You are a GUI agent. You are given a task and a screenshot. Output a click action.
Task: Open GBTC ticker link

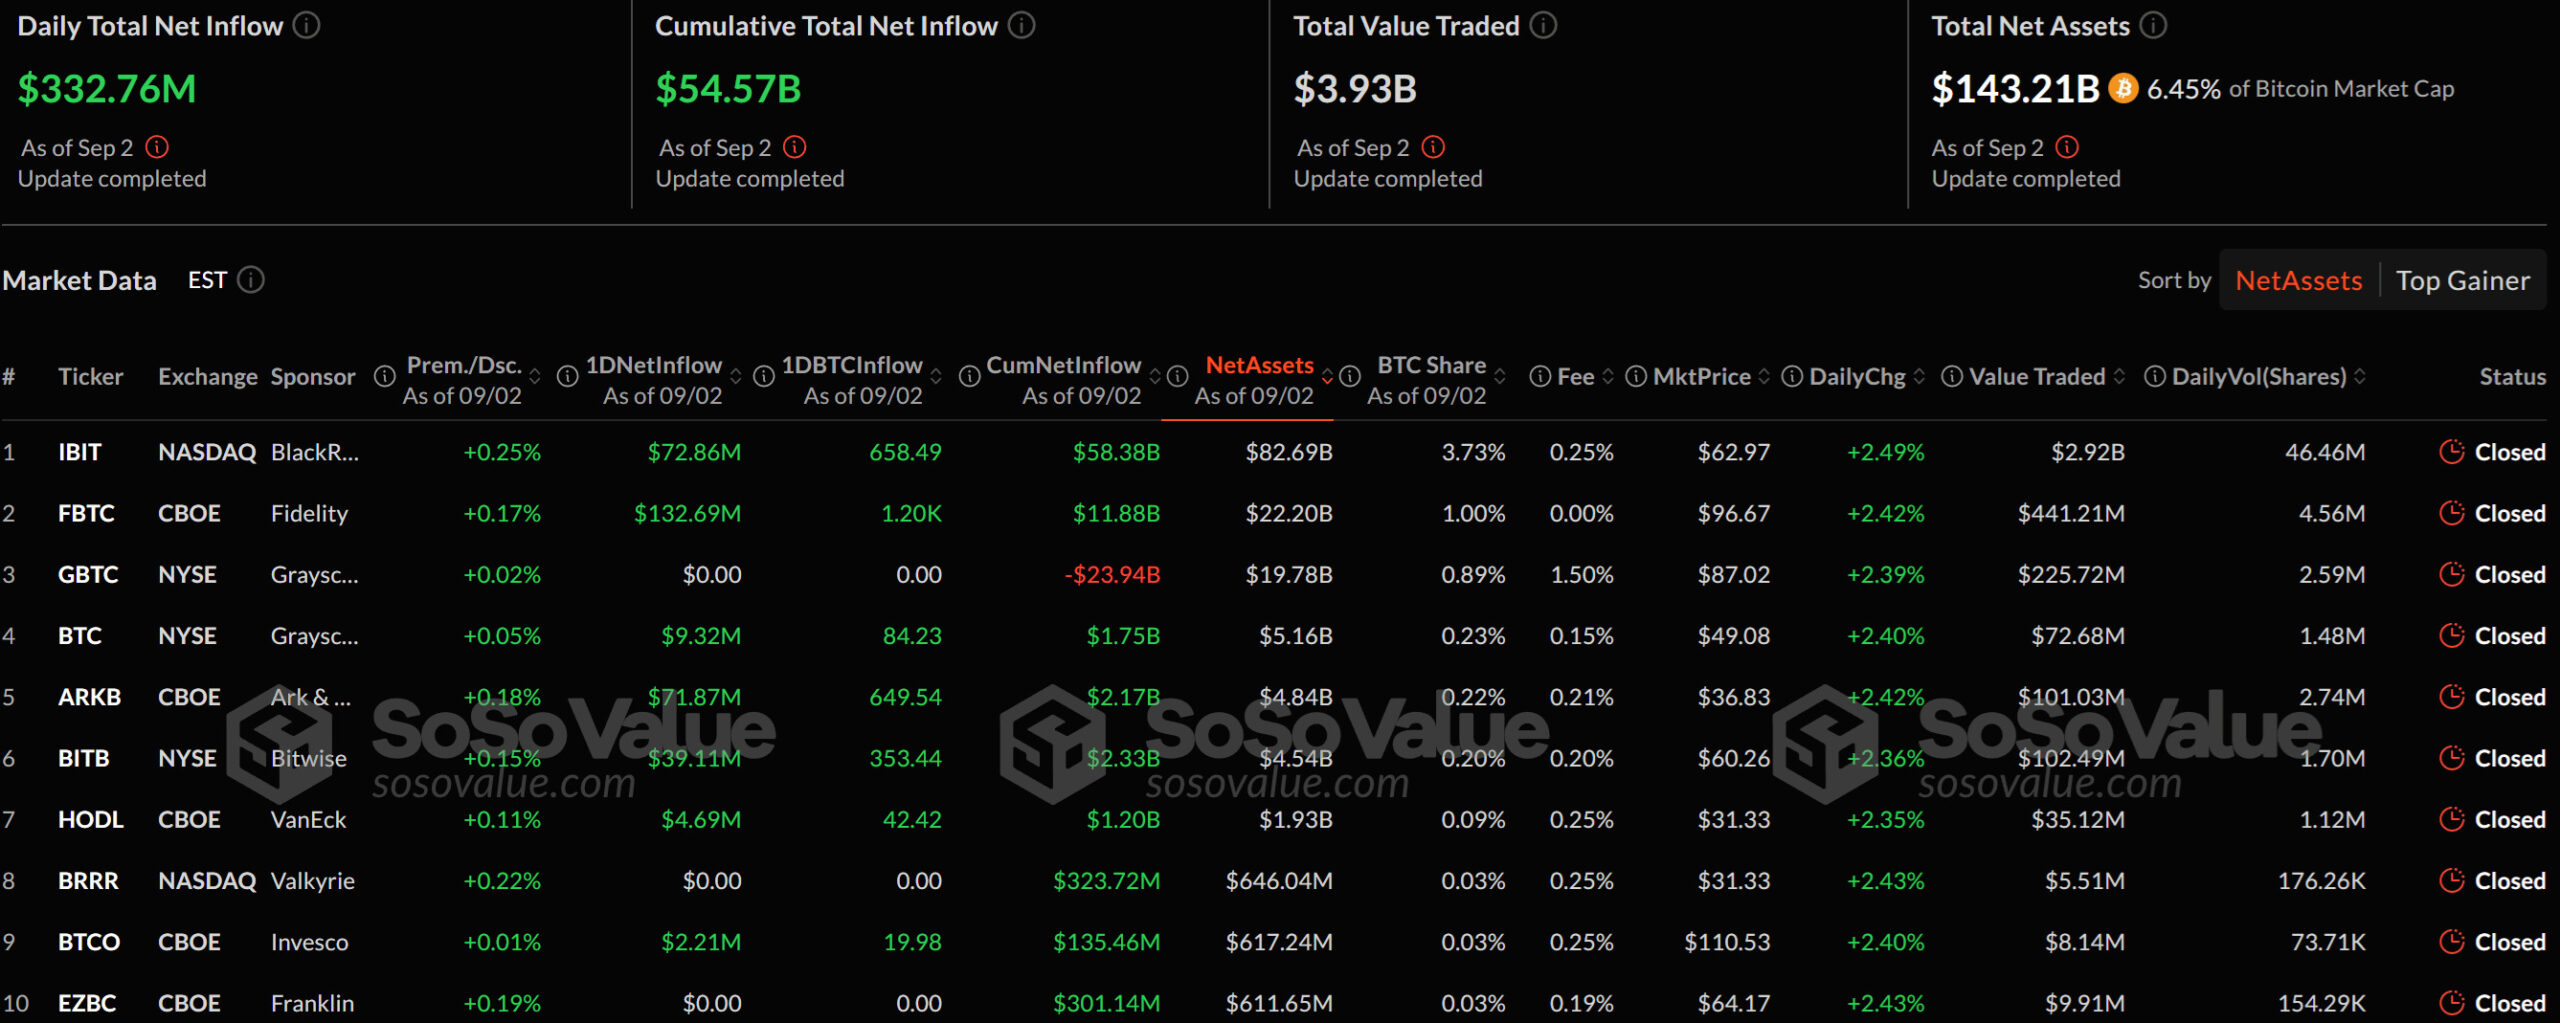pos(88,574)
